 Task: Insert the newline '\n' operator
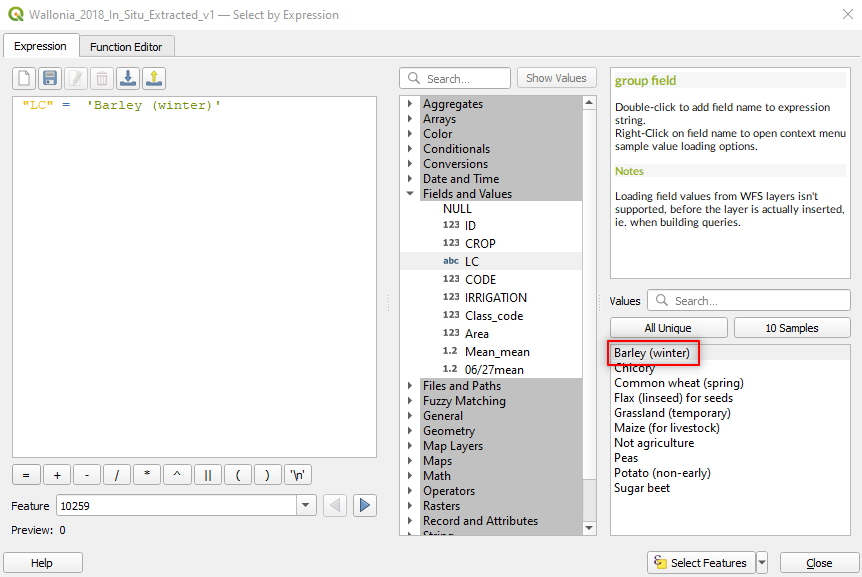point(297,475)
